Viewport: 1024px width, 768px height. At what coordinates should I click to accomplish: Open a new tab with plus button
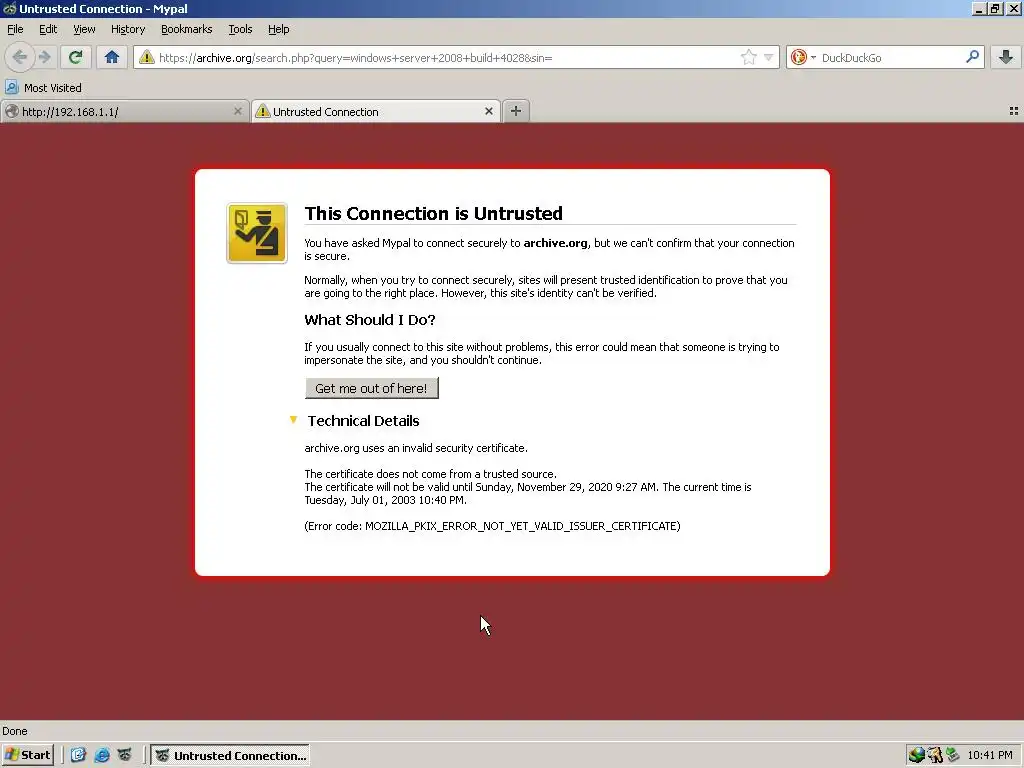pyautogui.click(x=516, y=111)
